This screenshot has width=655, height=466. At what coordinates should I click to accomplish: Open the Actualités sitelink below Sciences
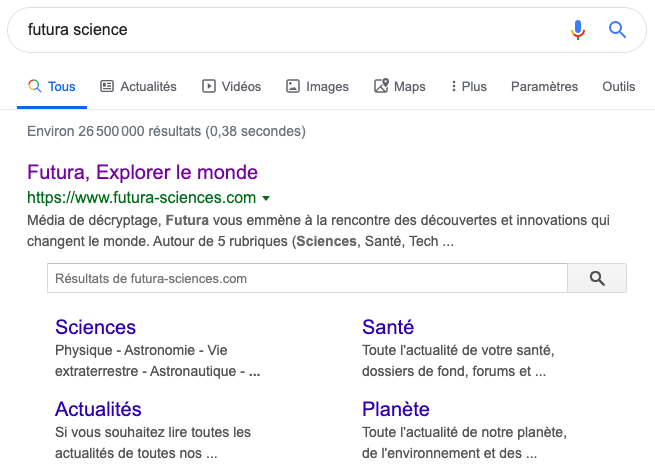point(98,409)
